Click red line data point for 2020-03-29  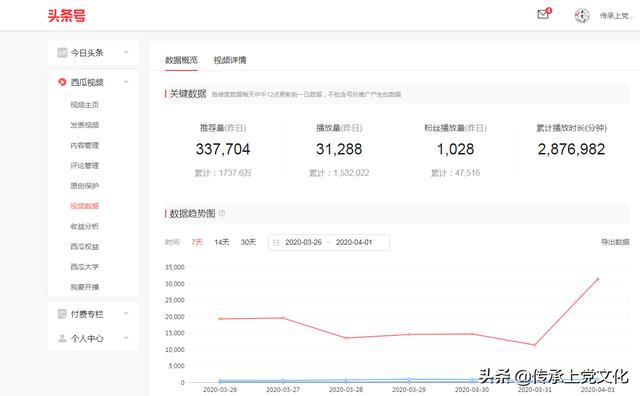tap(409, 334)
